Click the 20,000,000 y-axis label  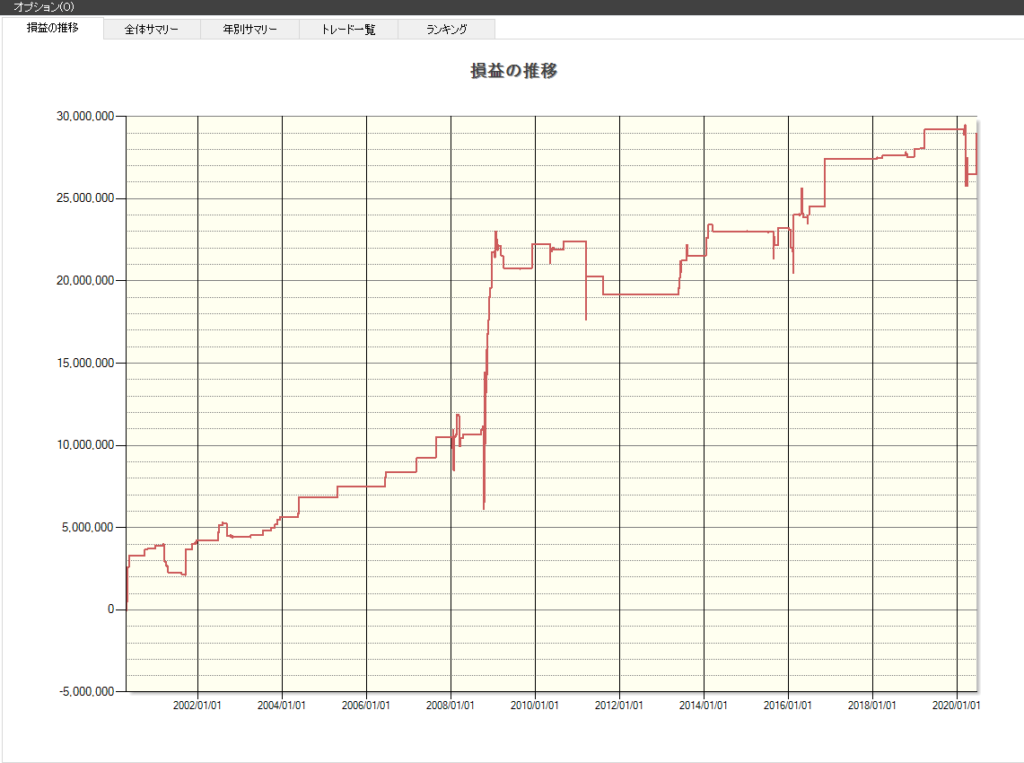pos(86,280)
